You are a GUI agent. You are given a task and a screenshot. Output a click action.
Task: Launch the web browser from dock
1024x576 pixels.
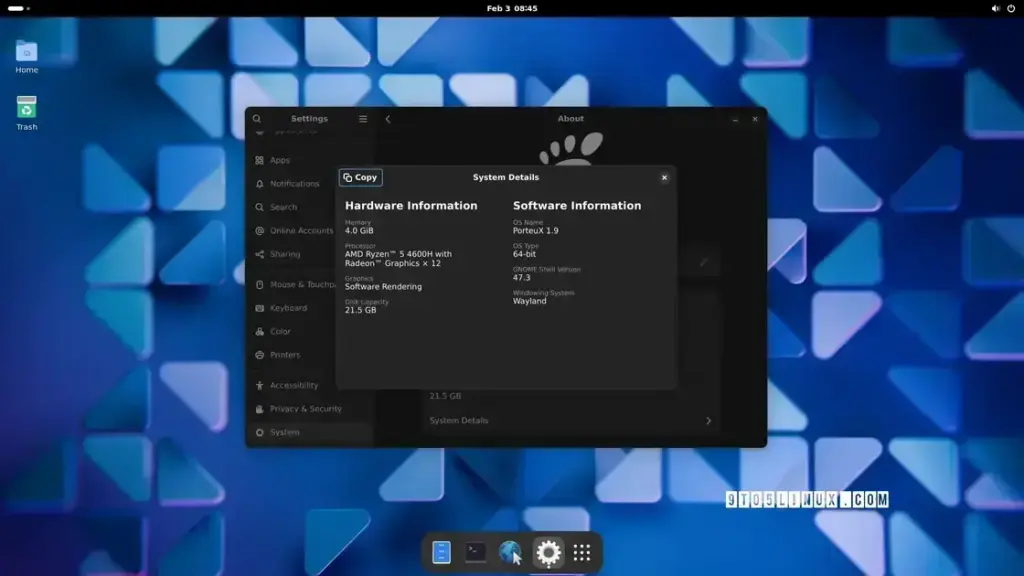[x=511, y=552]
